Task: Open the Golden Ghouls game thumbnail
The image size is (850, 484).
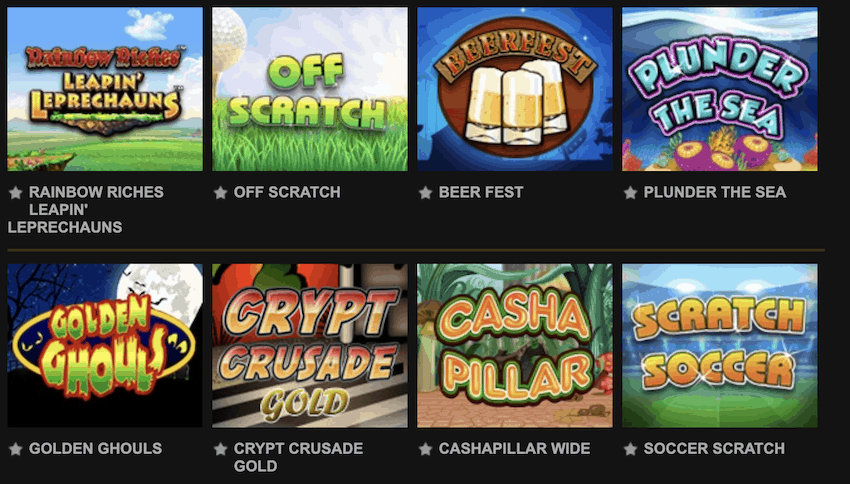Action: pos(105,346)
